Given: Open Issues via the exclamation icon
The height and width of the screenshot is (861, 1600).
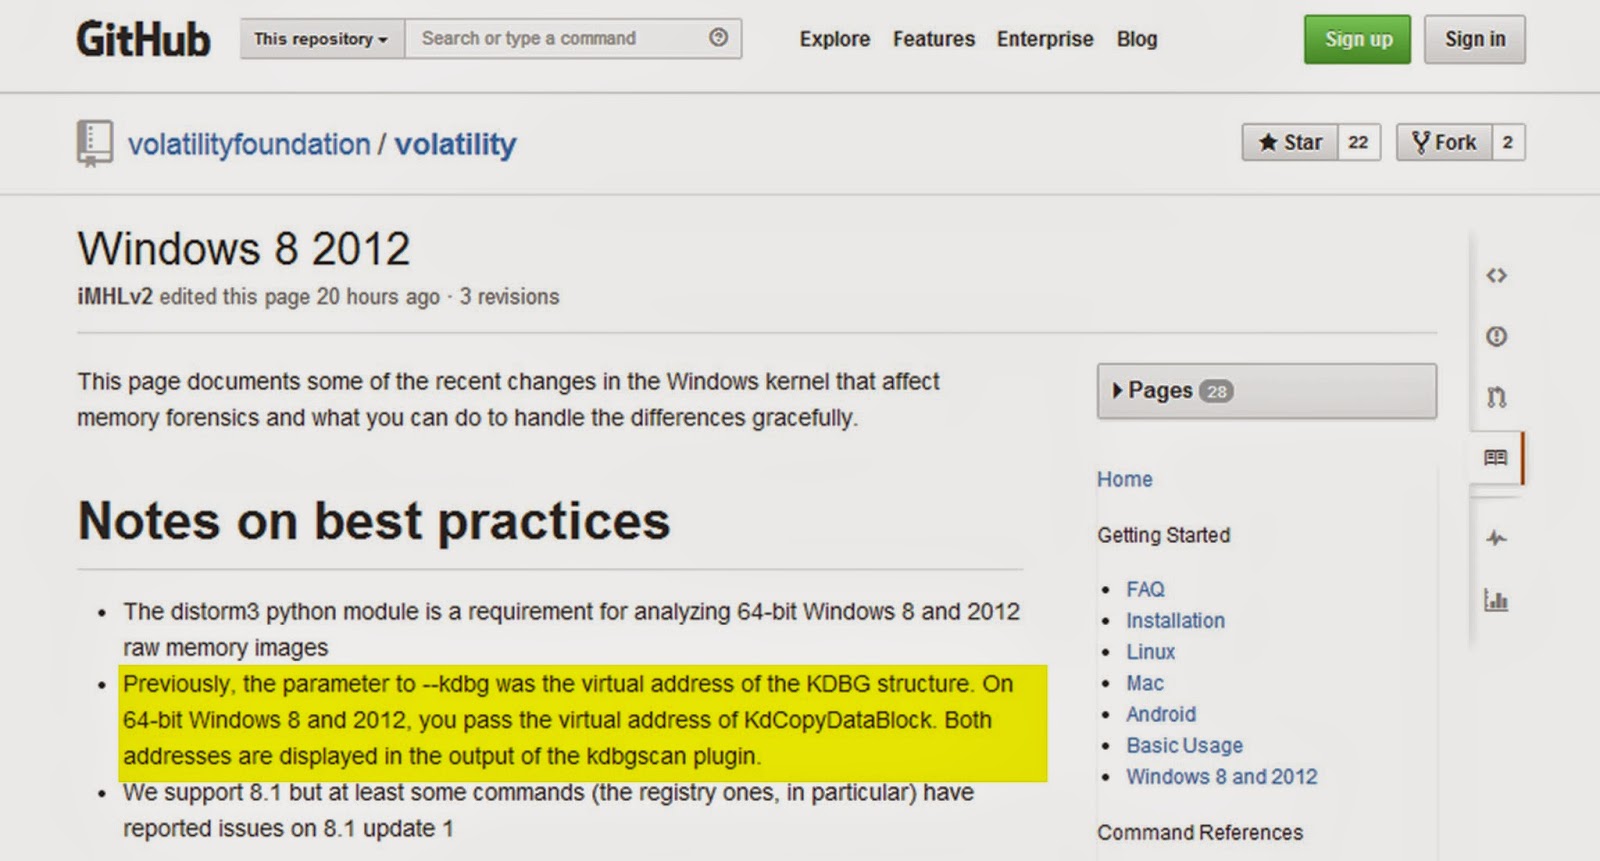Looking at the screenshot, I should pos(1496,336).
